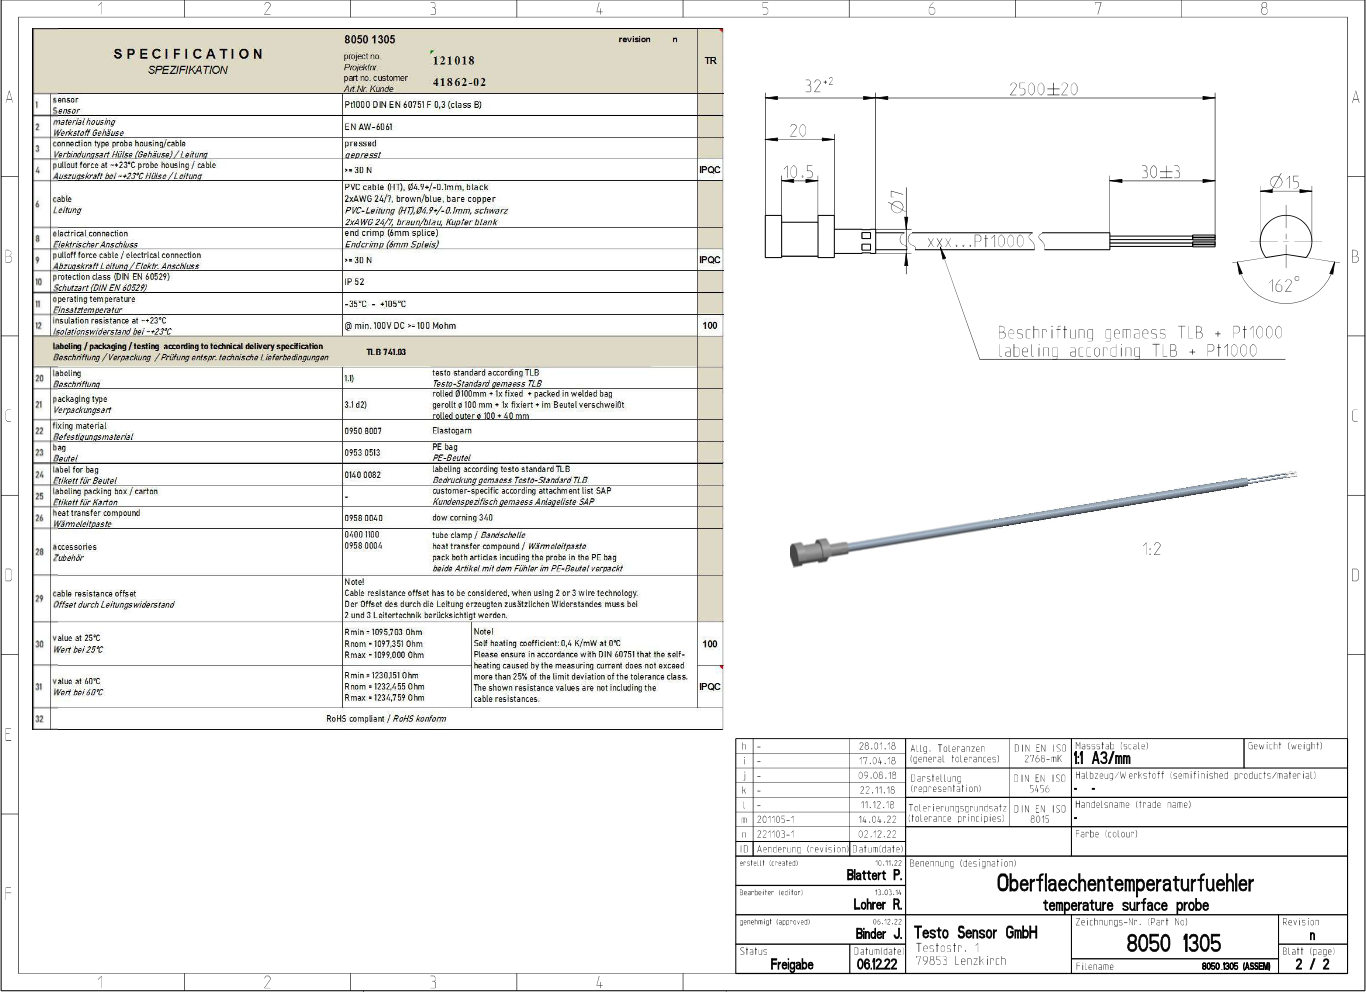Image resolution: width=1366 pixels, height=992 pixels.
Task: Click the page number 2 / 2
Action: [1312, 965]
